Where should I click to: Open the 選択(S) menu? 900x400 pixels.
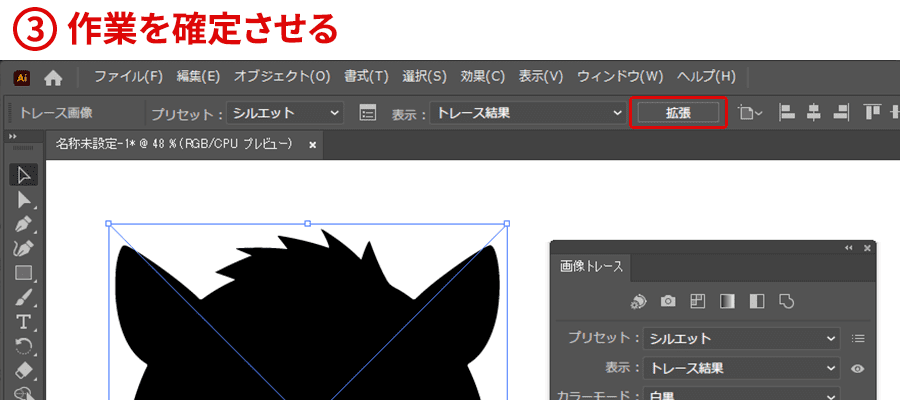pyautogui.click(x=424, y=76)
